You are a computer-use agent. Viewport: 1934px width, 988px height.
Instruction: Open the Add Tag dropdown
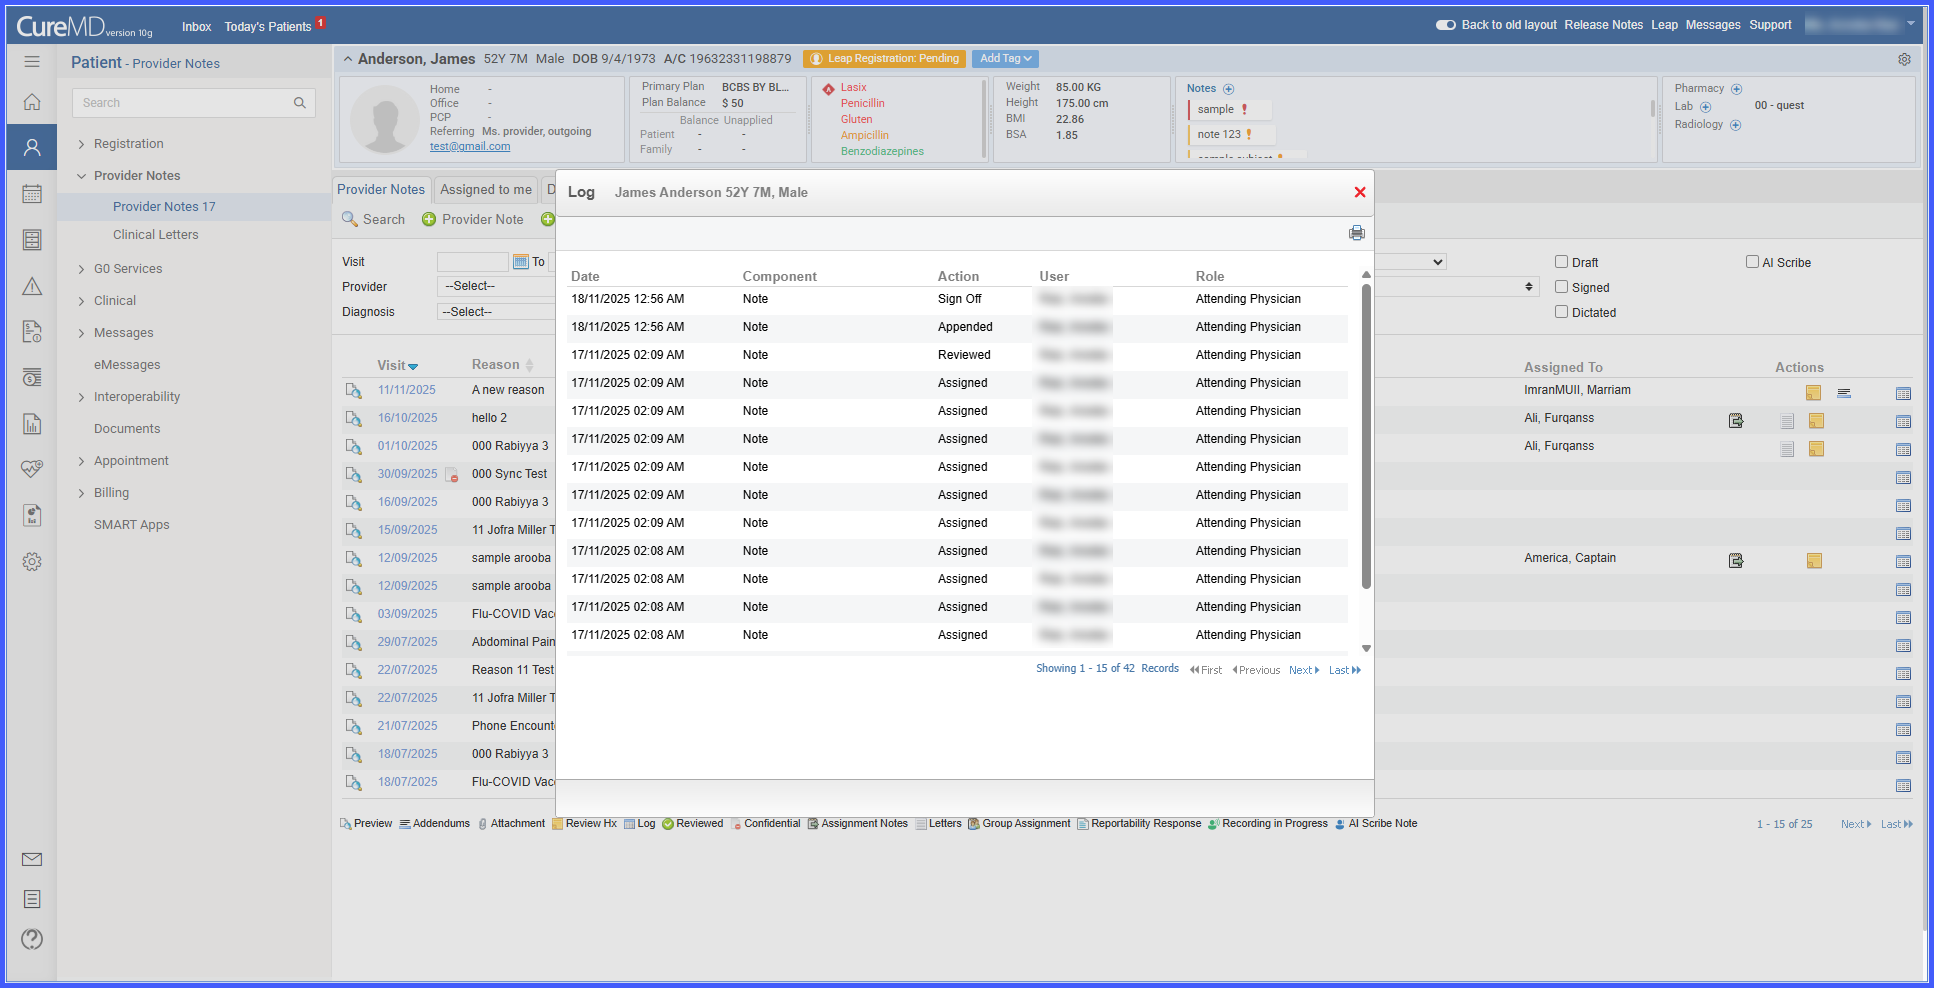pyautogui.click(x=1005, y=59)
